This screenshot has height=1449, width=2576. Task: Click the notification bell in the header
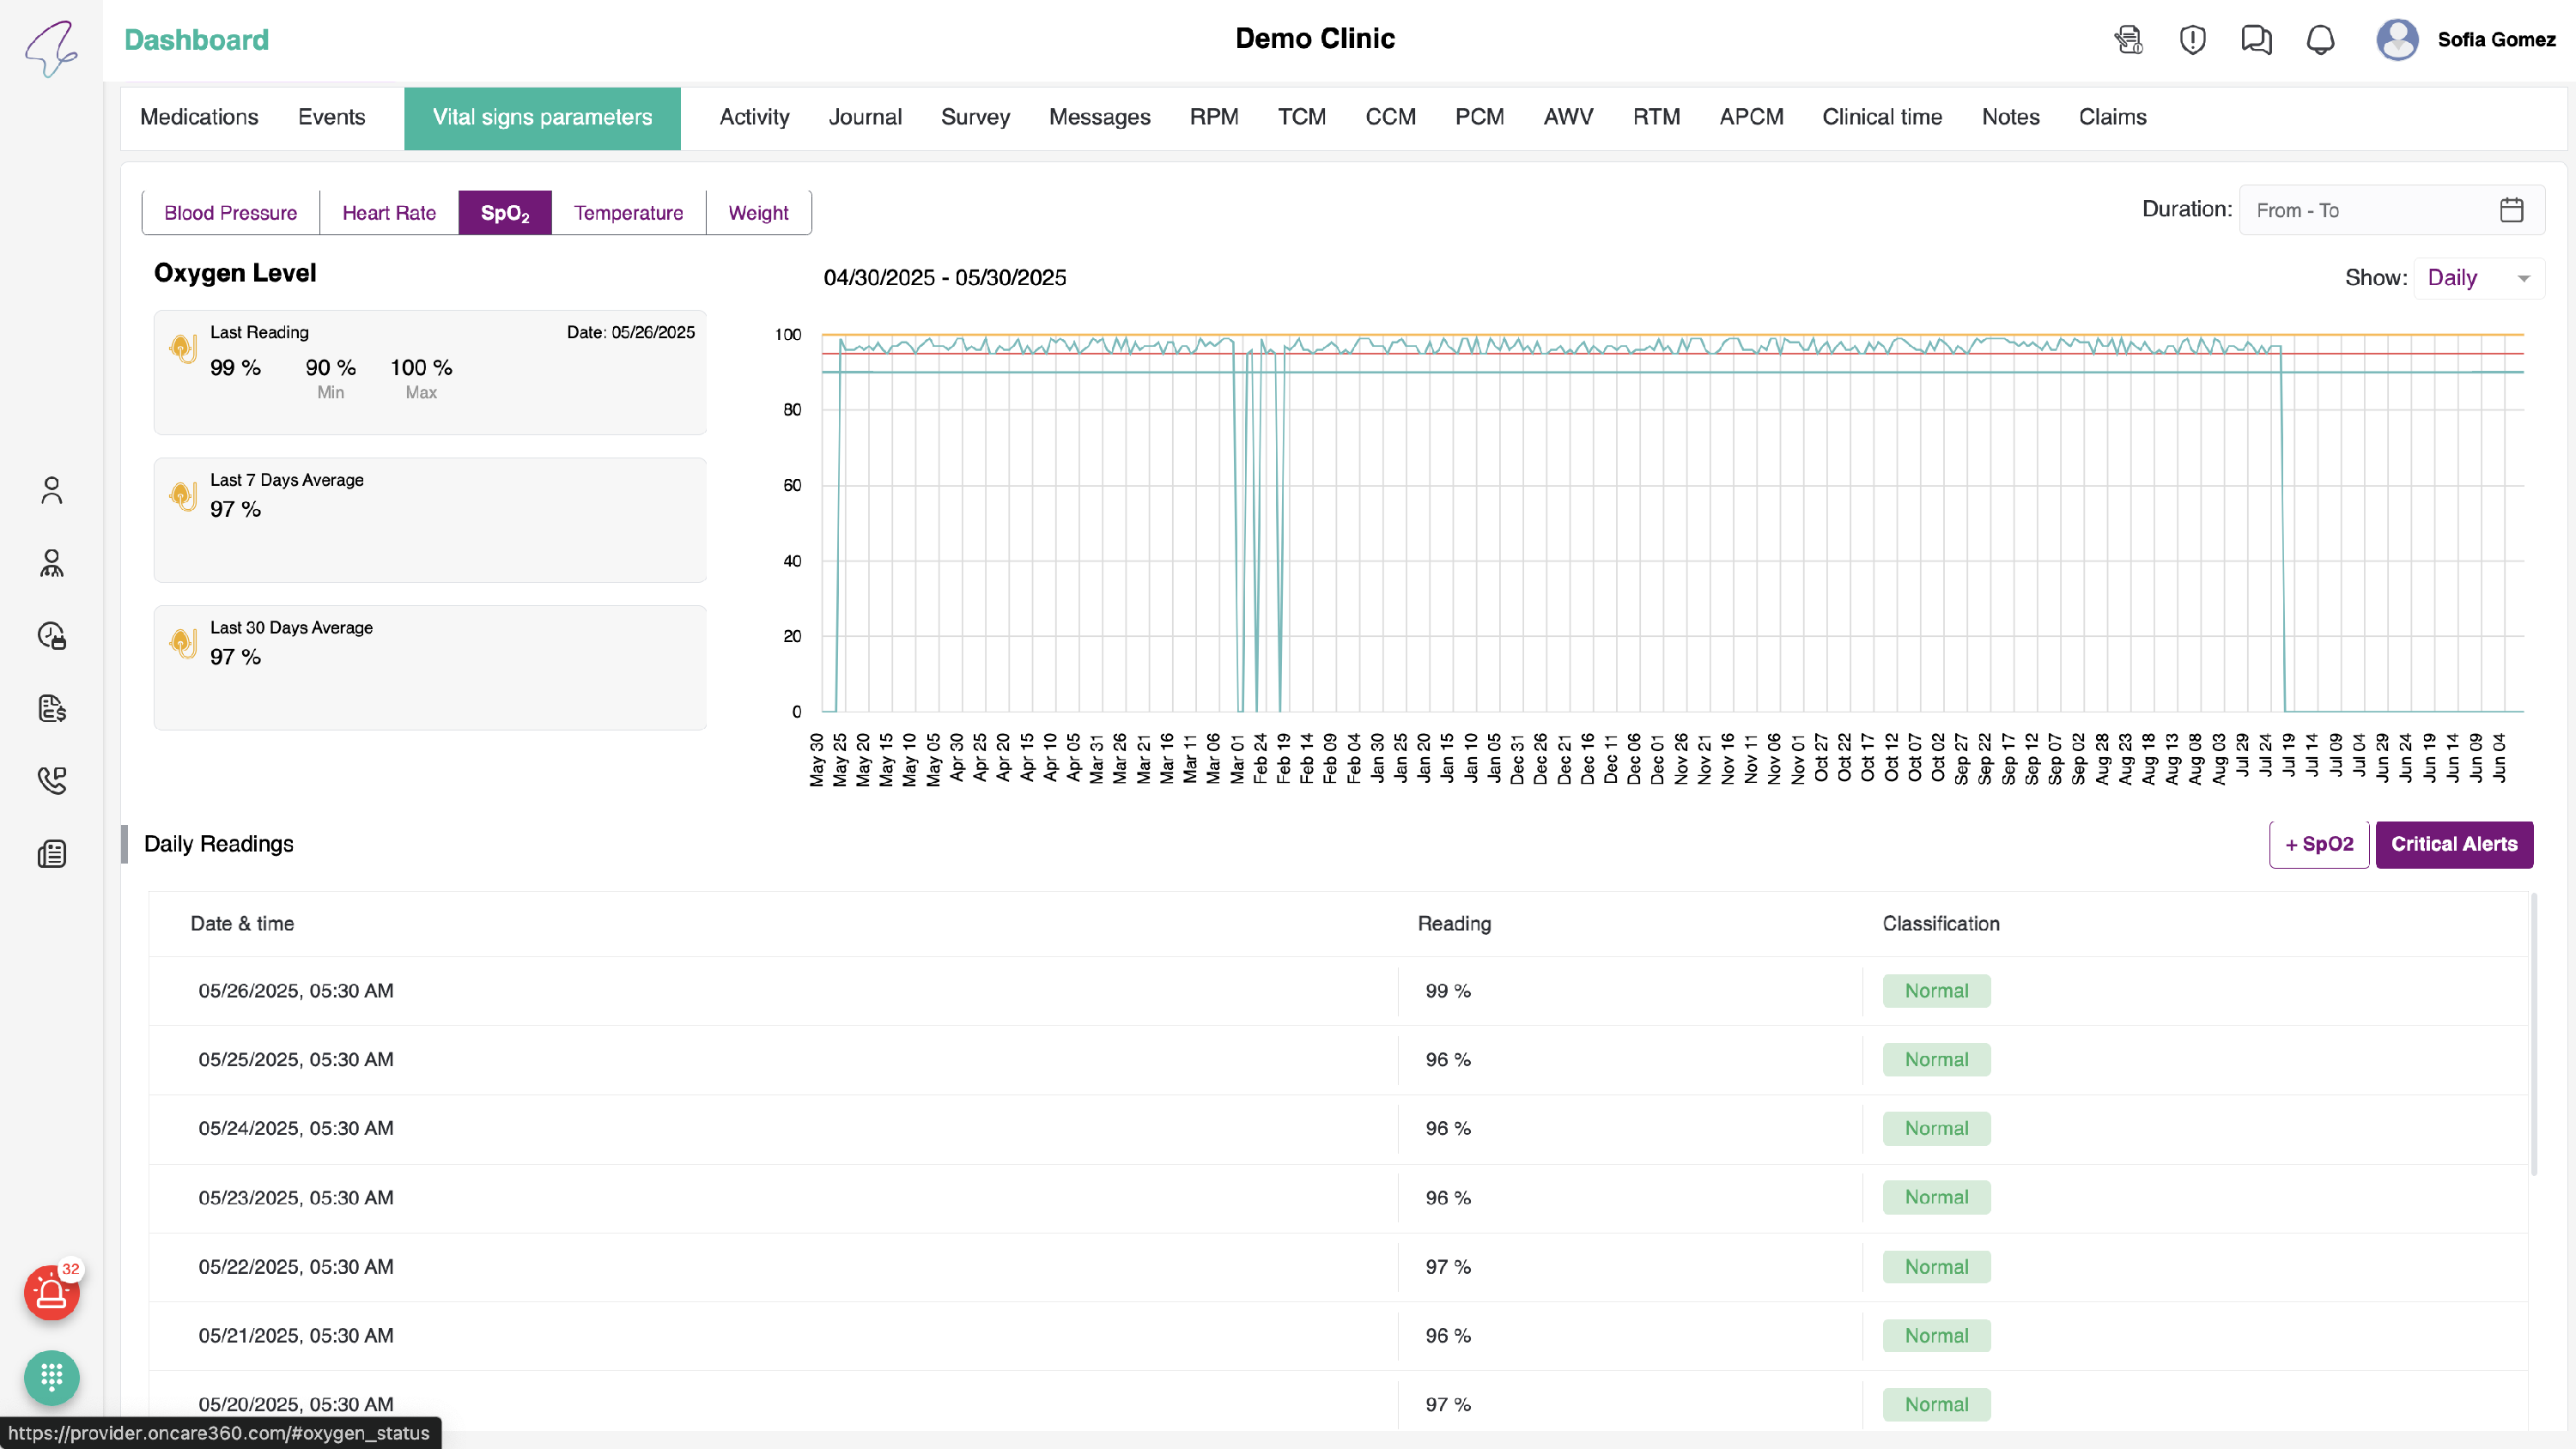(2320, 40)
